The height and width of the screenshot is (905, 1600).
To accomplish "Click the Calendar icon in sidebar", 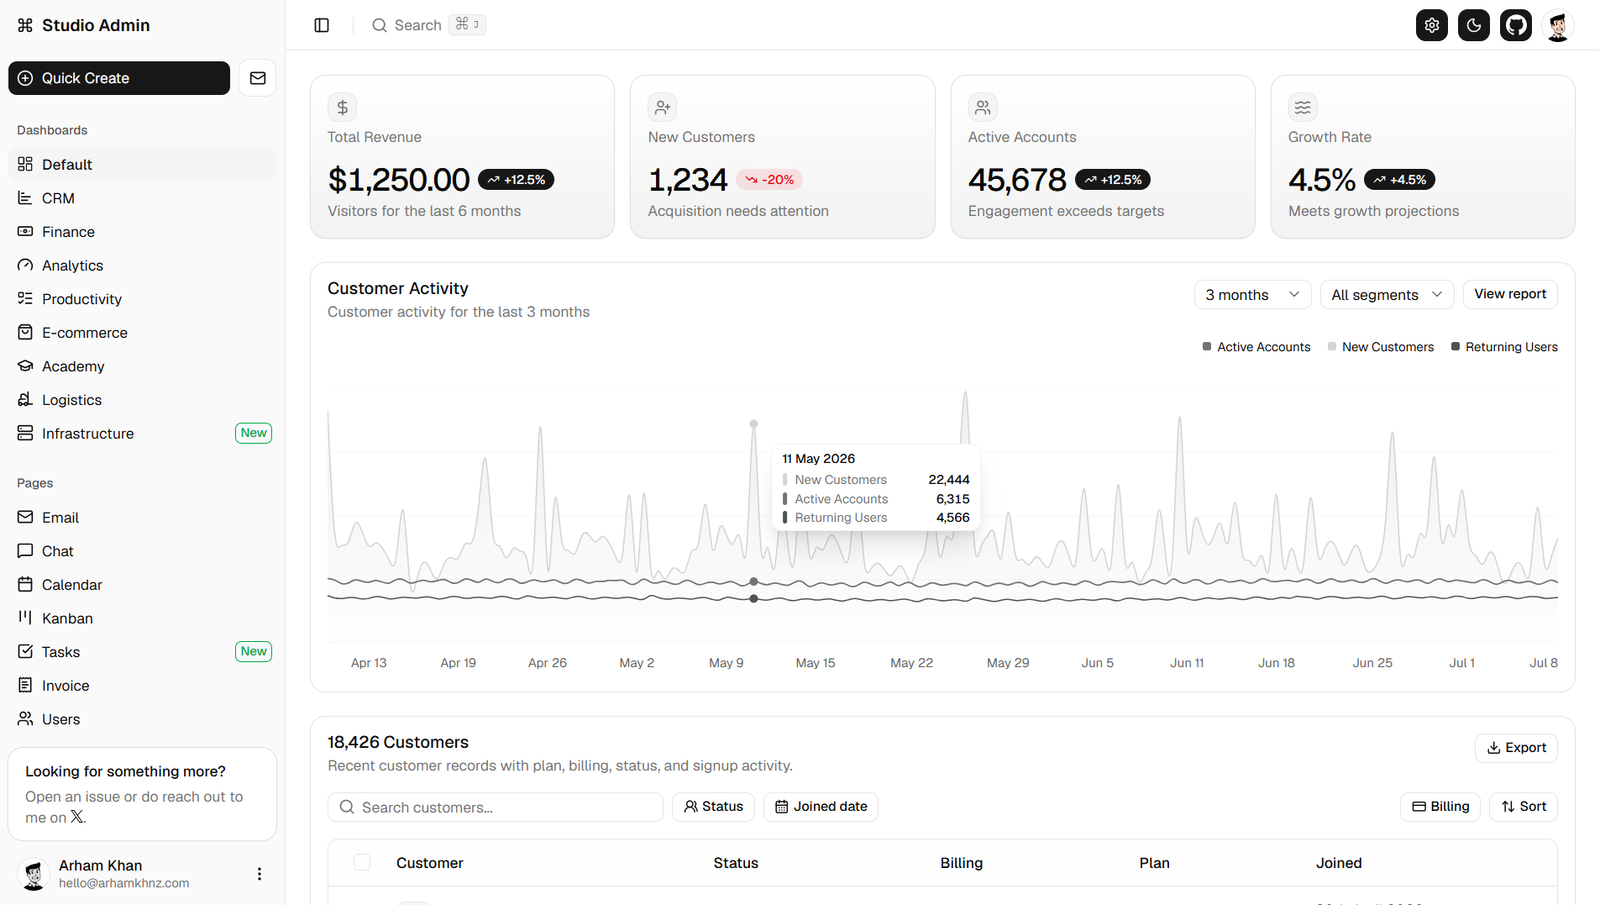I will pyautogui.click(x=25, y=584).
